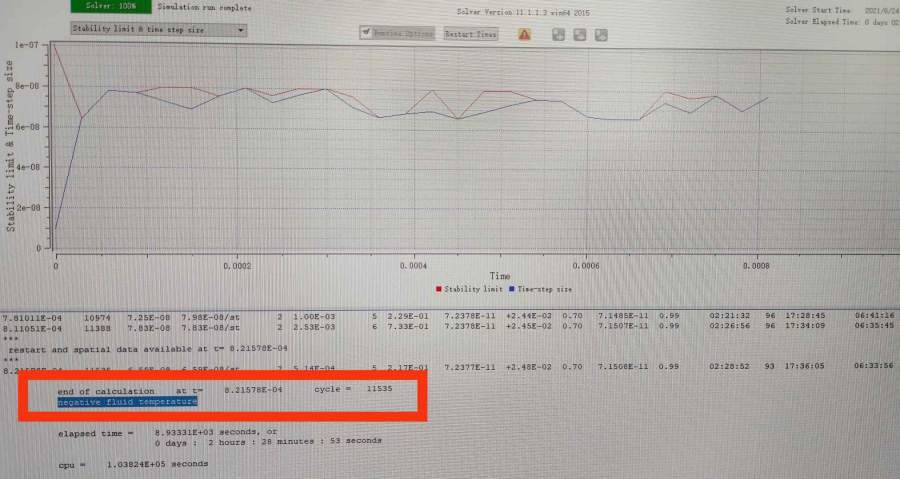Image resolution: width=900 pixels, height=479 pixels.
Task: Click the 'Simulation run complete' status text
Action: click(x=204, y=8)
